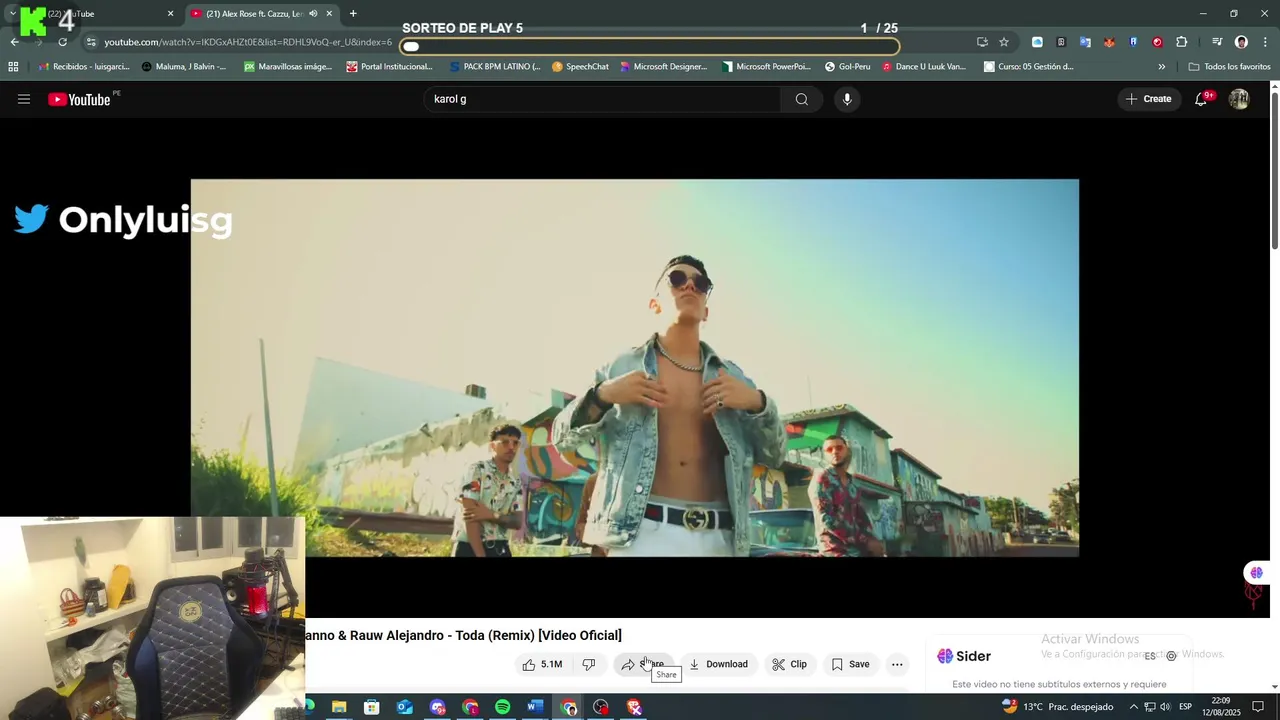The image size is (1280, 720).
Task: Open a new browser tab
Action: click(353, 14)
